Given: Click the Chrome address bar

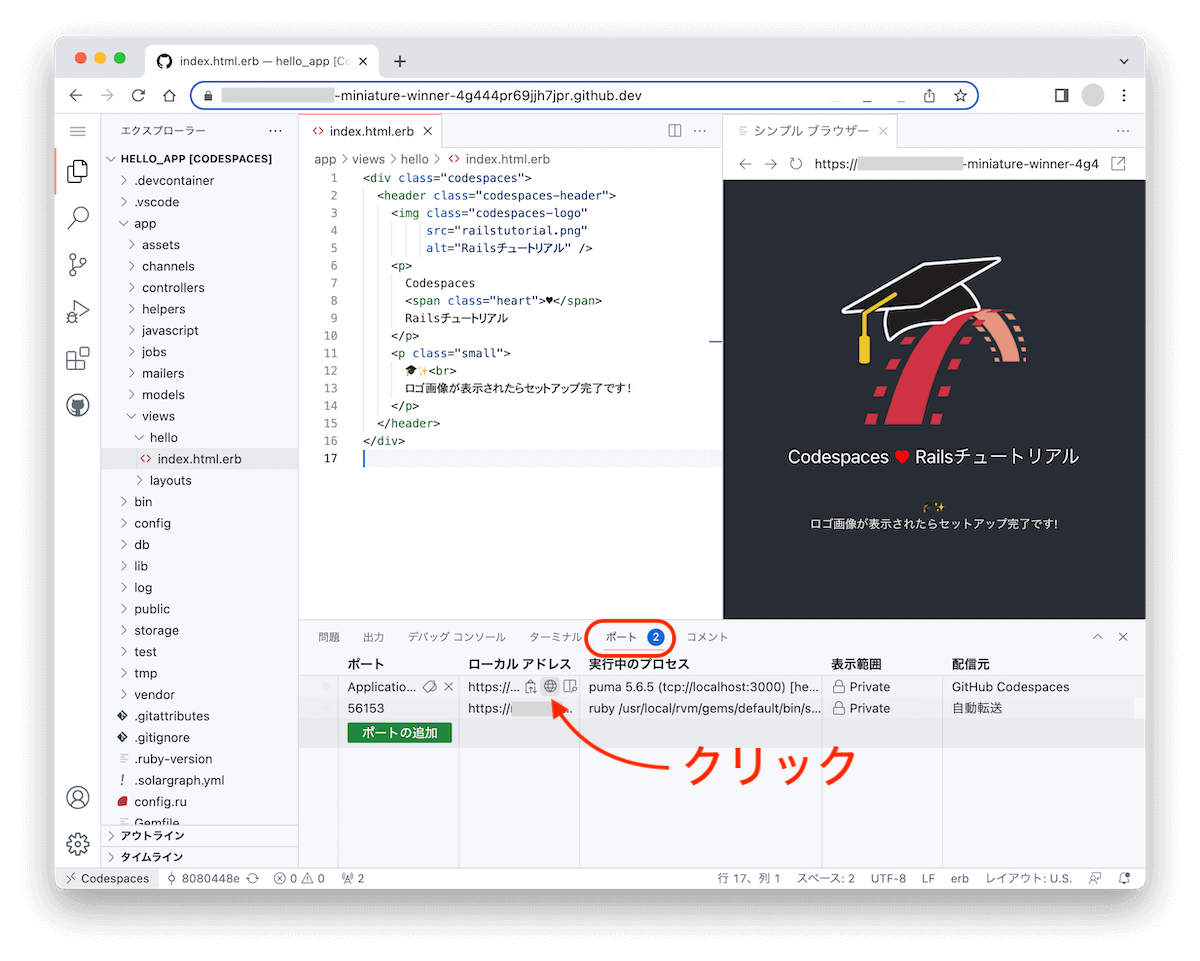Looking at the screenshot, I should point(584,96).
